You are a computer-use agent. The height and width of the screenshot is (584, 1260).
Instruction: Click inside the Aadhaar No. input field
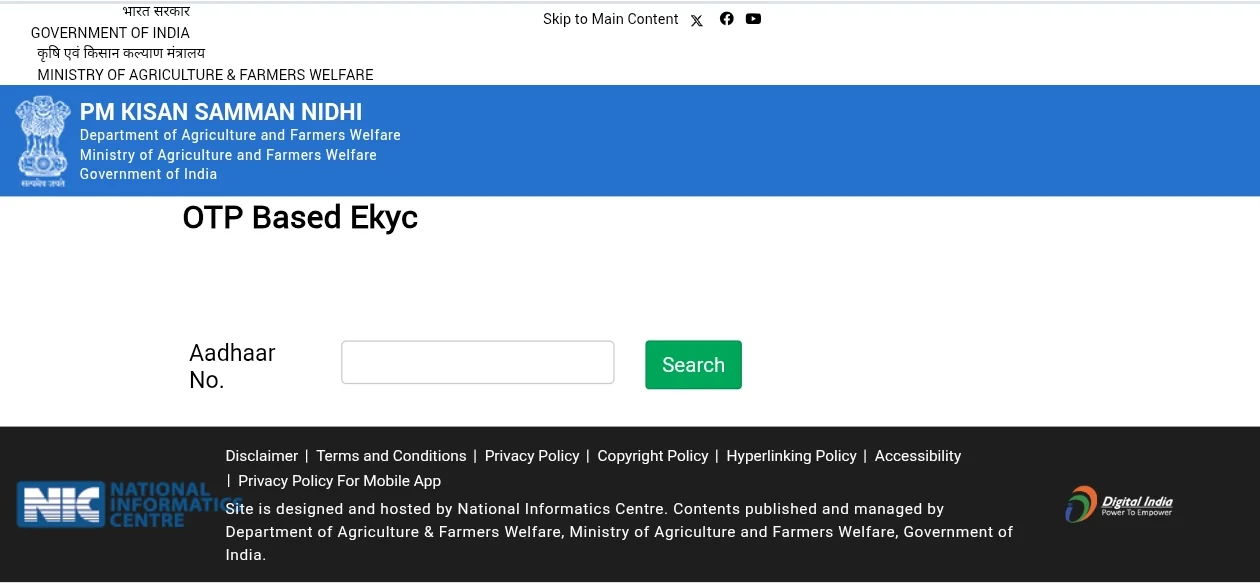click(x=477, y=362)
